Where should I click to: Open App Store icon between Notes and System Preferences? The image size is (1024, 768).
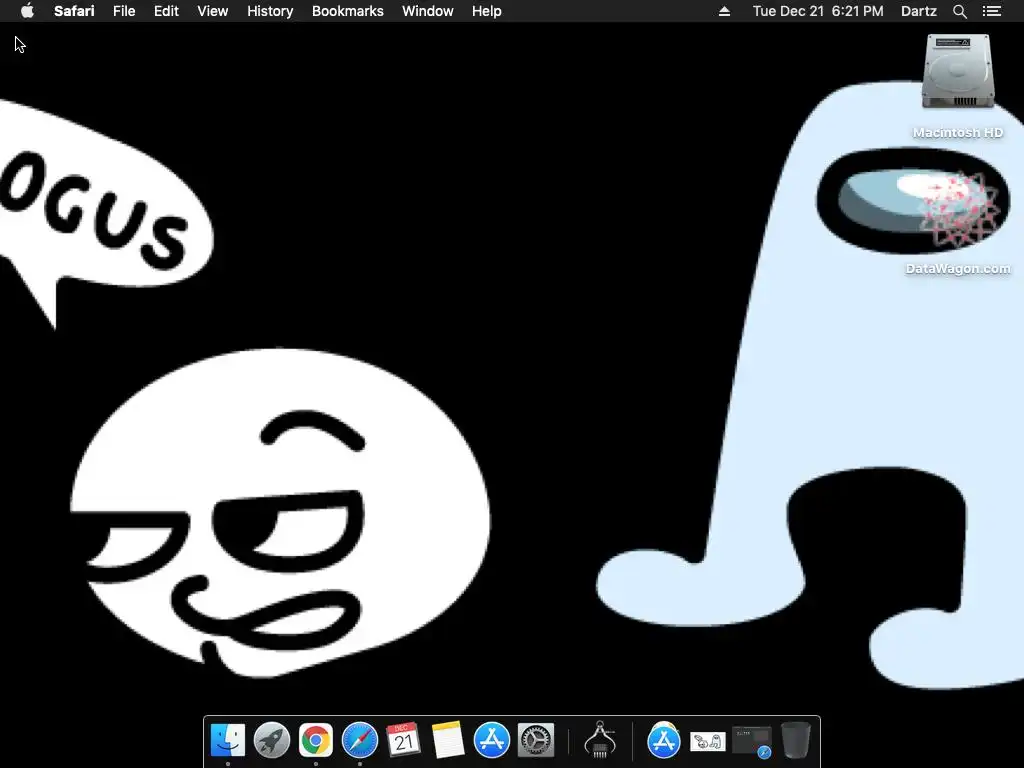coord(492,740)
